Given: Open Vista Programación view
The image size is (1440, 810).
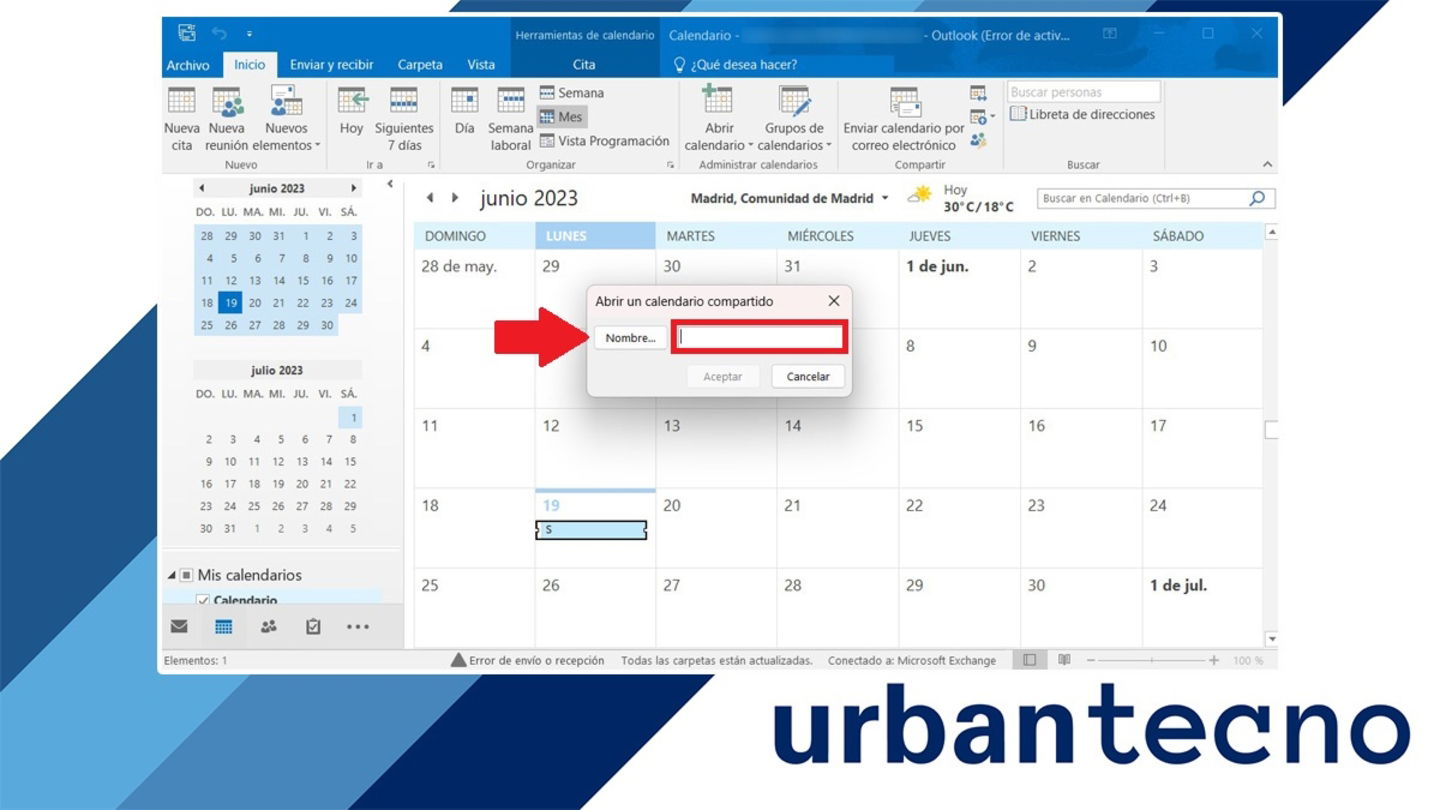Looking at the screenshot, I should pyautogui.click(x=604, y=141).
